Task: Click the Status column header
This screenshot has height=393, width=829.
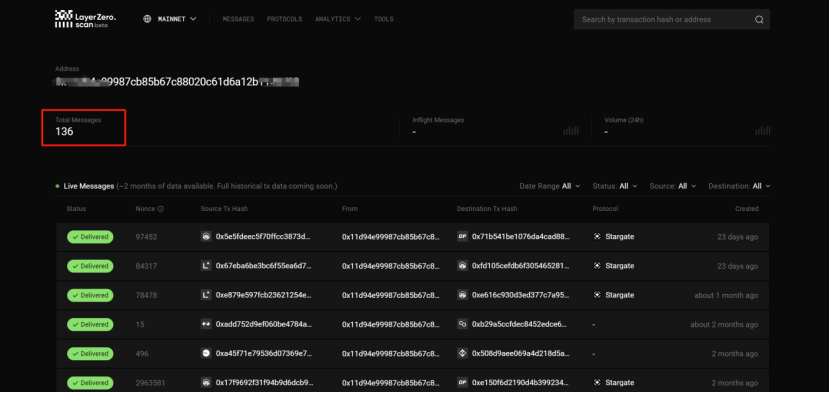Action: [x=76, y=209]
